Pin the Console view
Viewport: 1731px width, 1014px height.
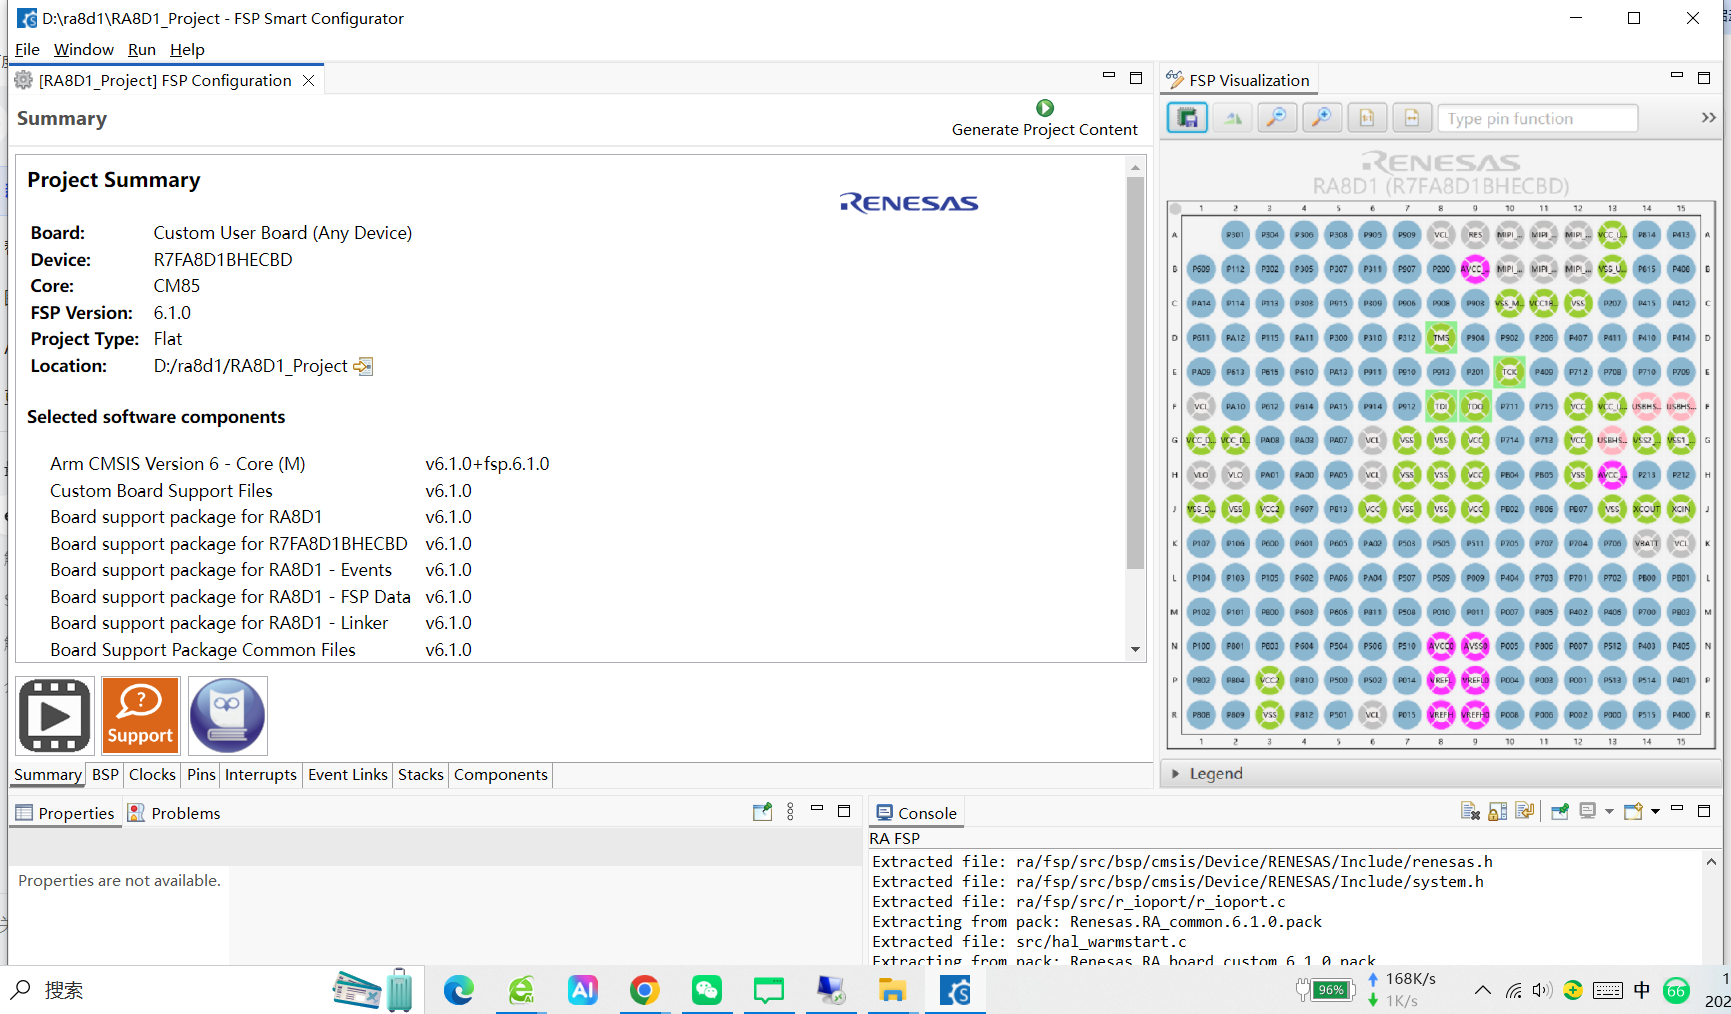point(1559,811)
